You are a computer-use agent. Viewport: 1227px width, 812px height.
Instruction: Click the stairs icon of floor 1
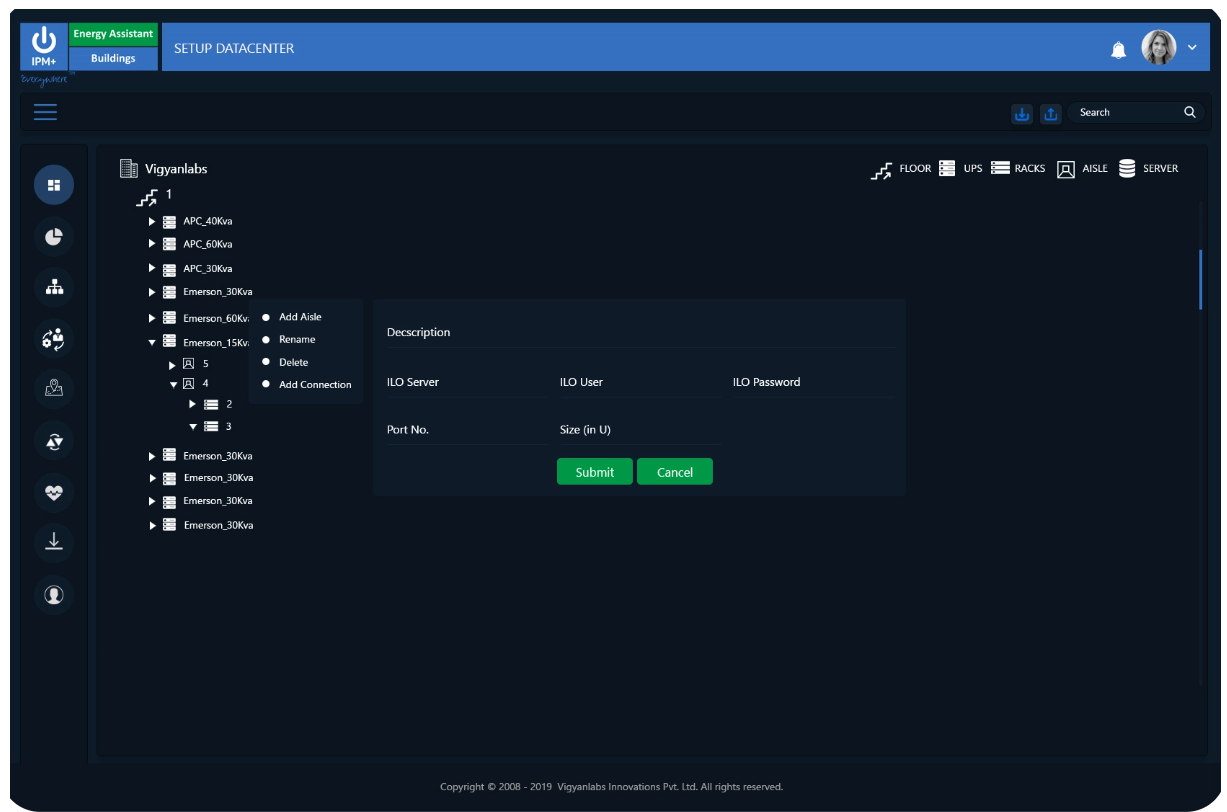147,197
